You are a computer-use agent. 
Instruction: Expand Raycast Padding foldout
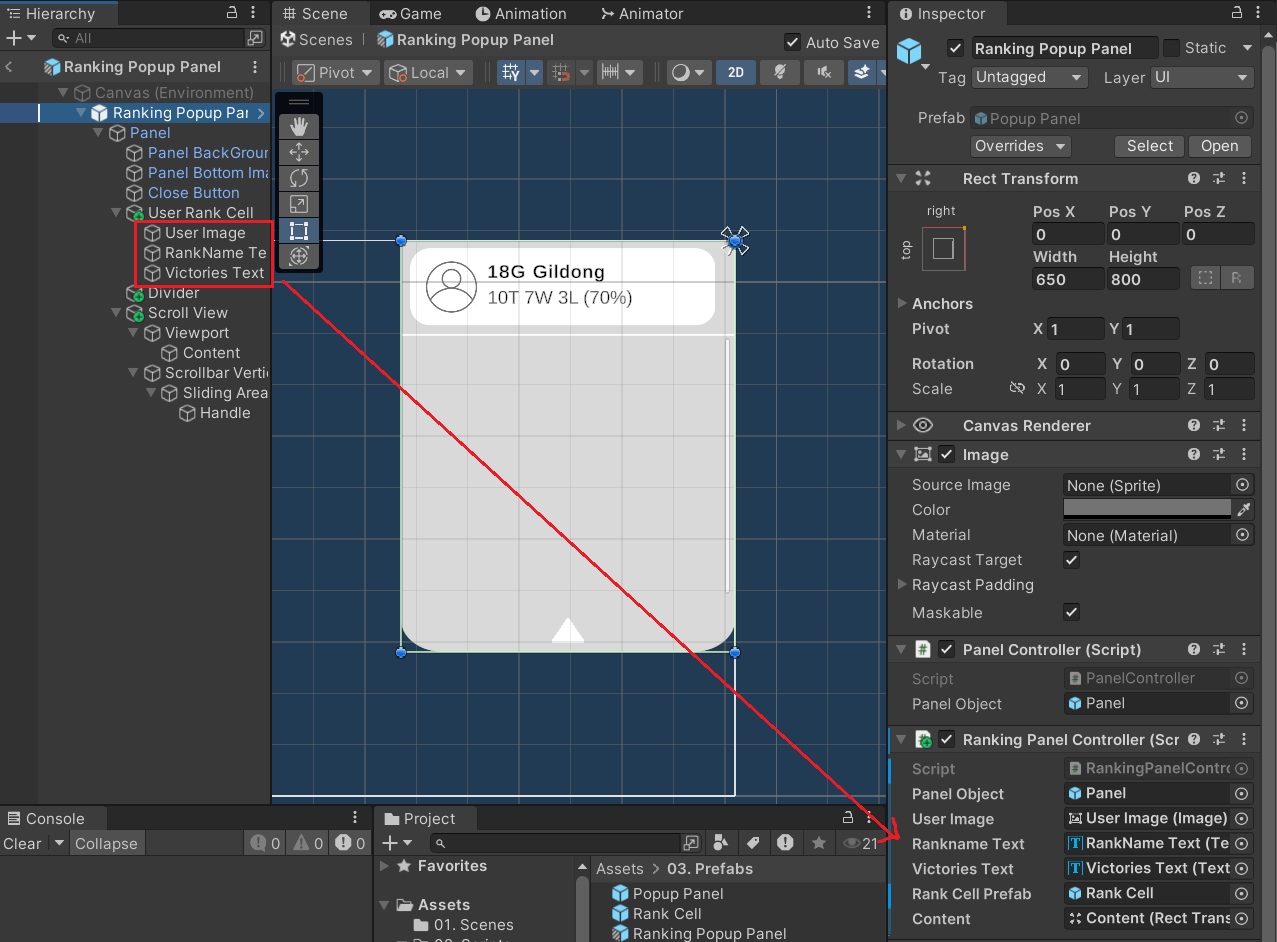(902, 584)
